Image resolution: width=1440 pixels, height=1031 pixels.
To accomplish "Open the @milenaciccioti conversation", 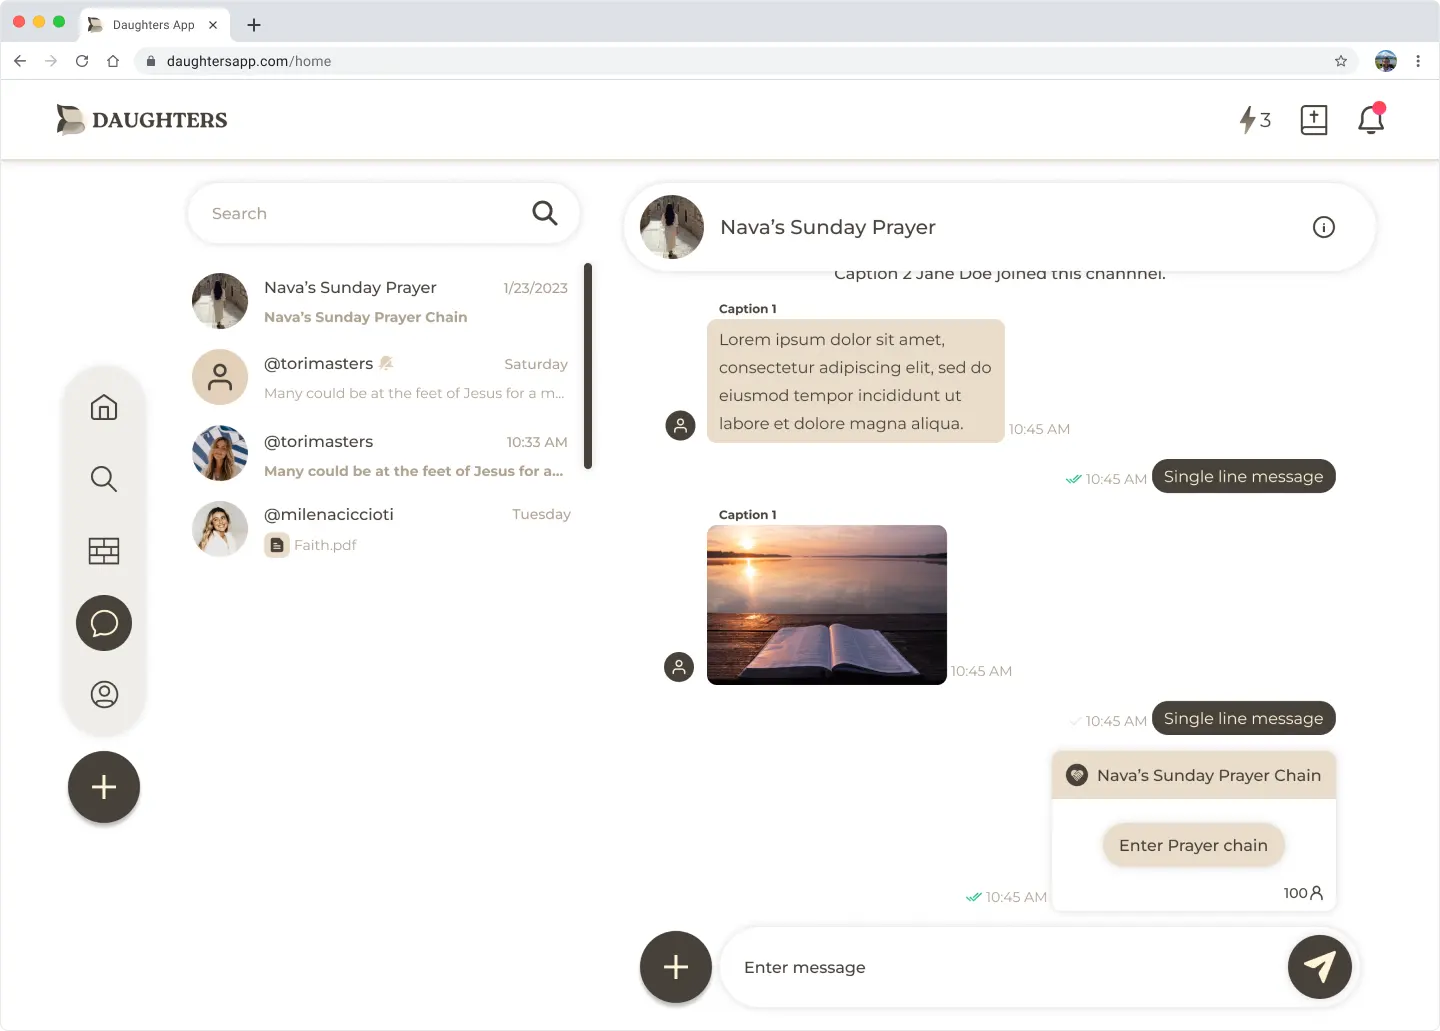I will pos(380,529).
